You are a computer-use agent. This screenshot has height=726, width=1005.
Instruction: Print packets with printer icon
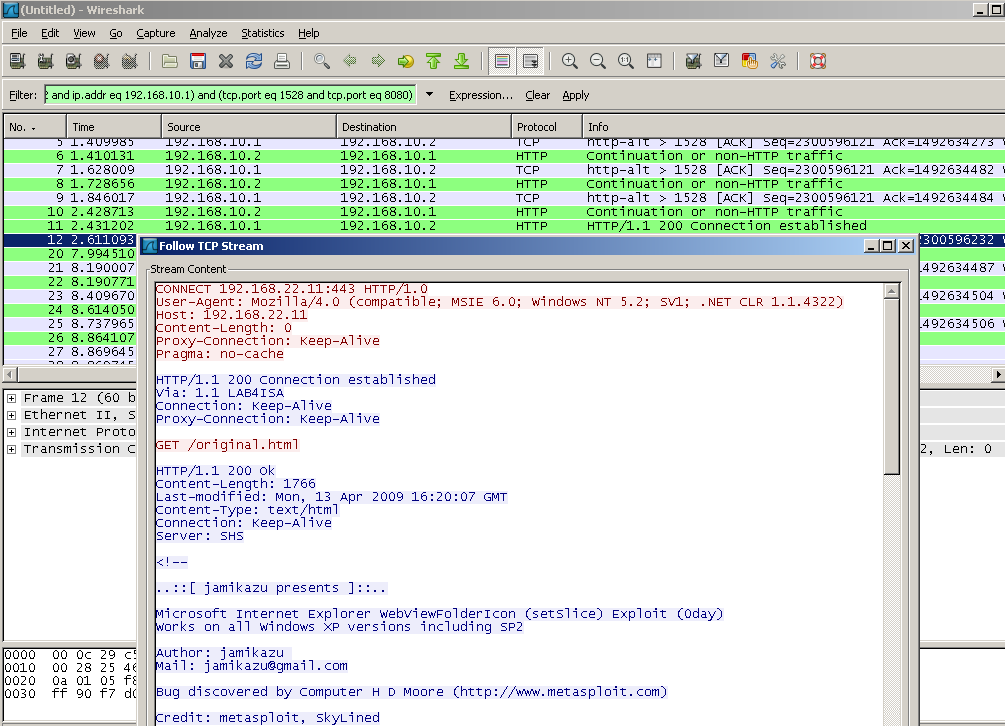click(282, 62)
